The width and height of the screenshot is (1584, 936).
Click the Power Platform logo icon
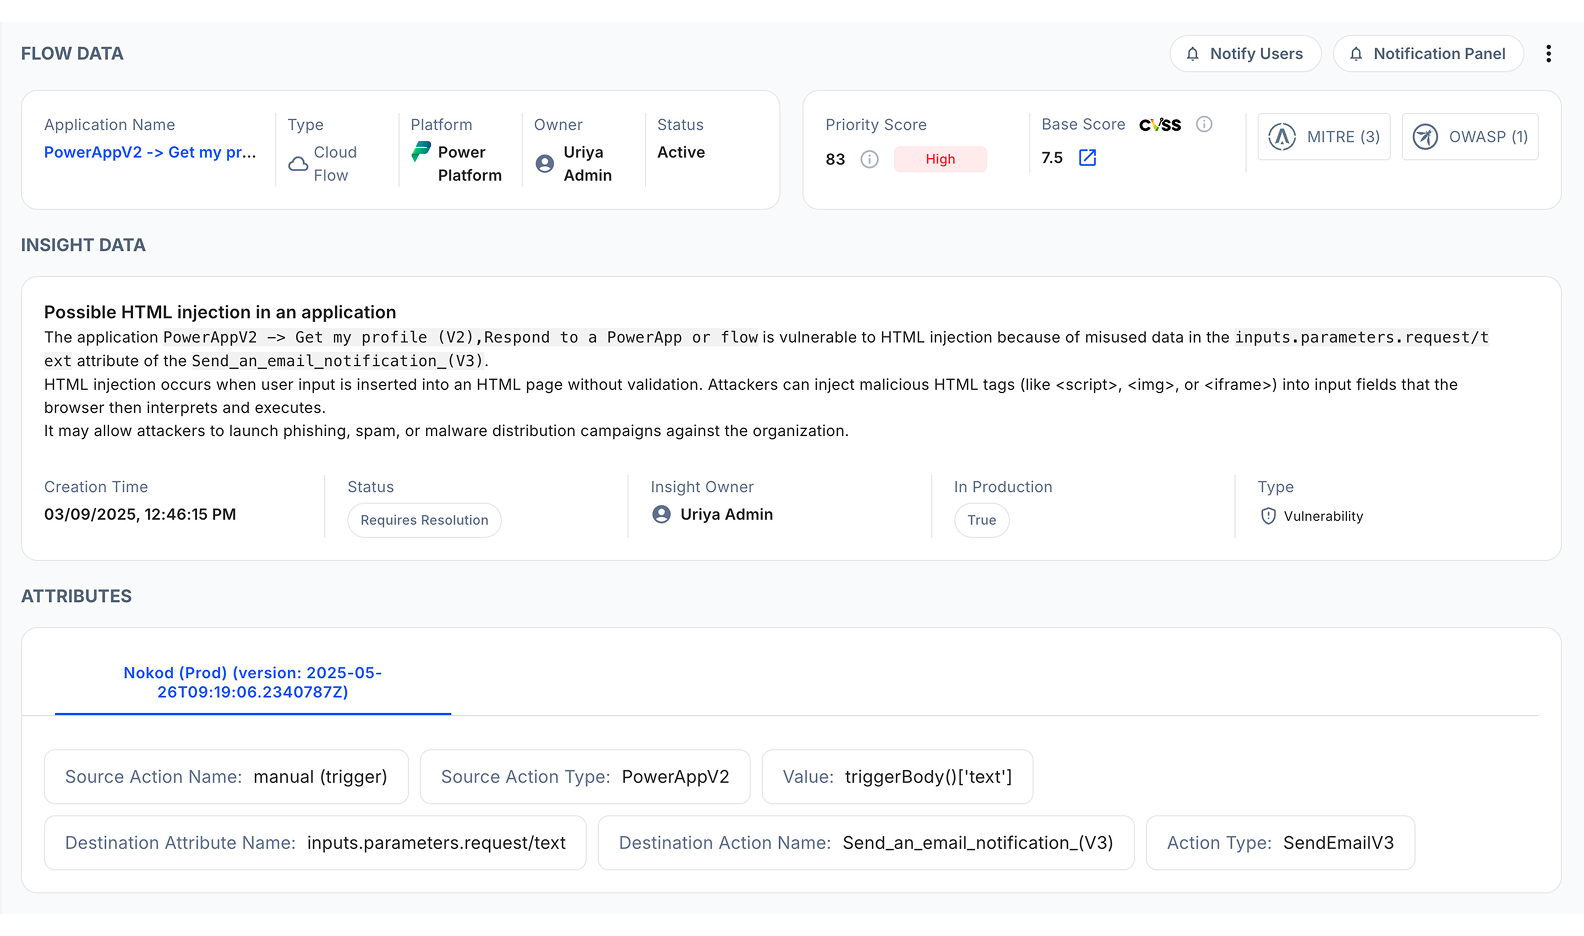(x=422, y=152)
